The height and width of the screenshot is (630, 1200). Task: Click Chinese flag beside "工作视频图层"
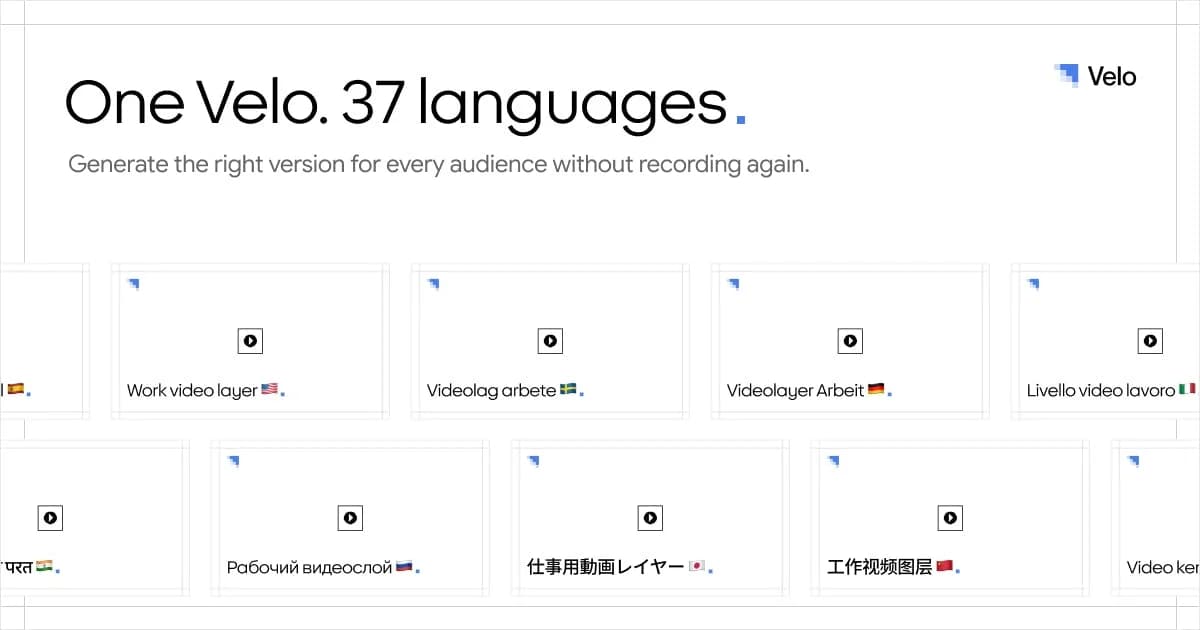tap(944, 567)
